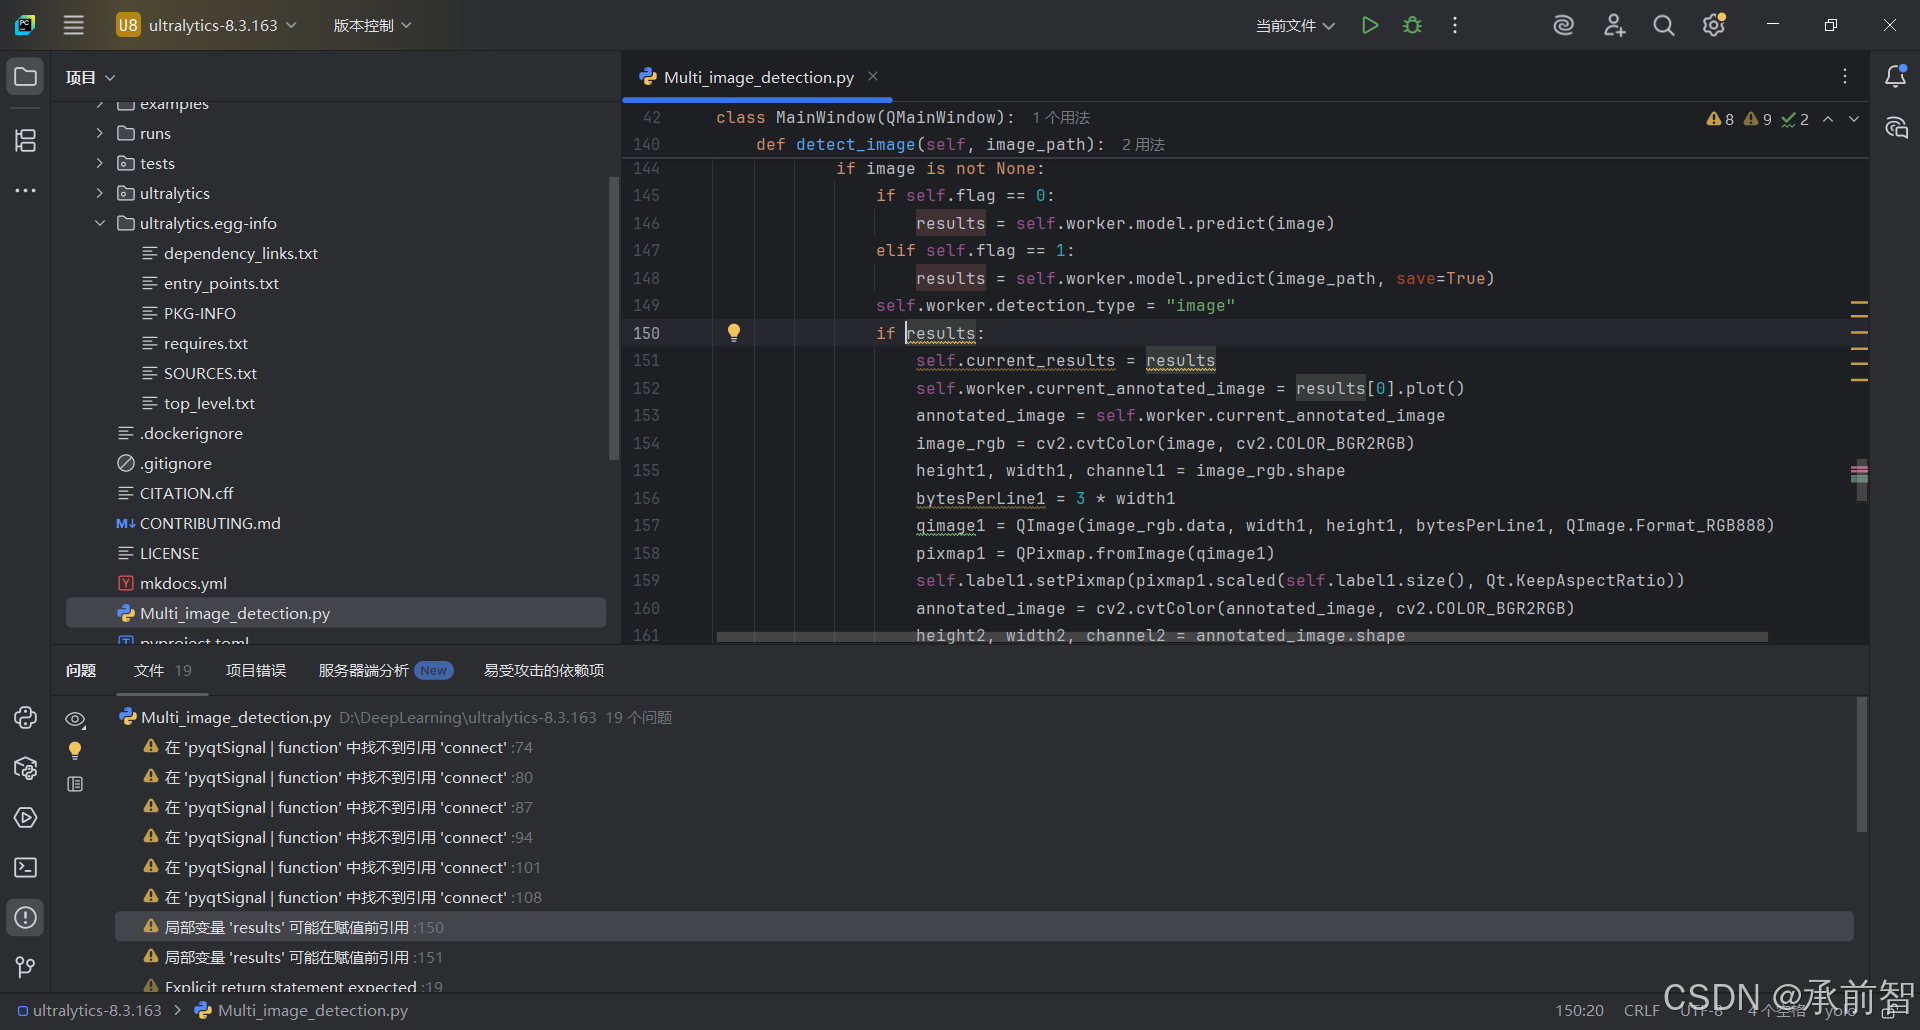The width and height of the screenshot is (1920, 1030).
Task: Open Search Everywhere magnifier
Action: tap(1664, 25)
